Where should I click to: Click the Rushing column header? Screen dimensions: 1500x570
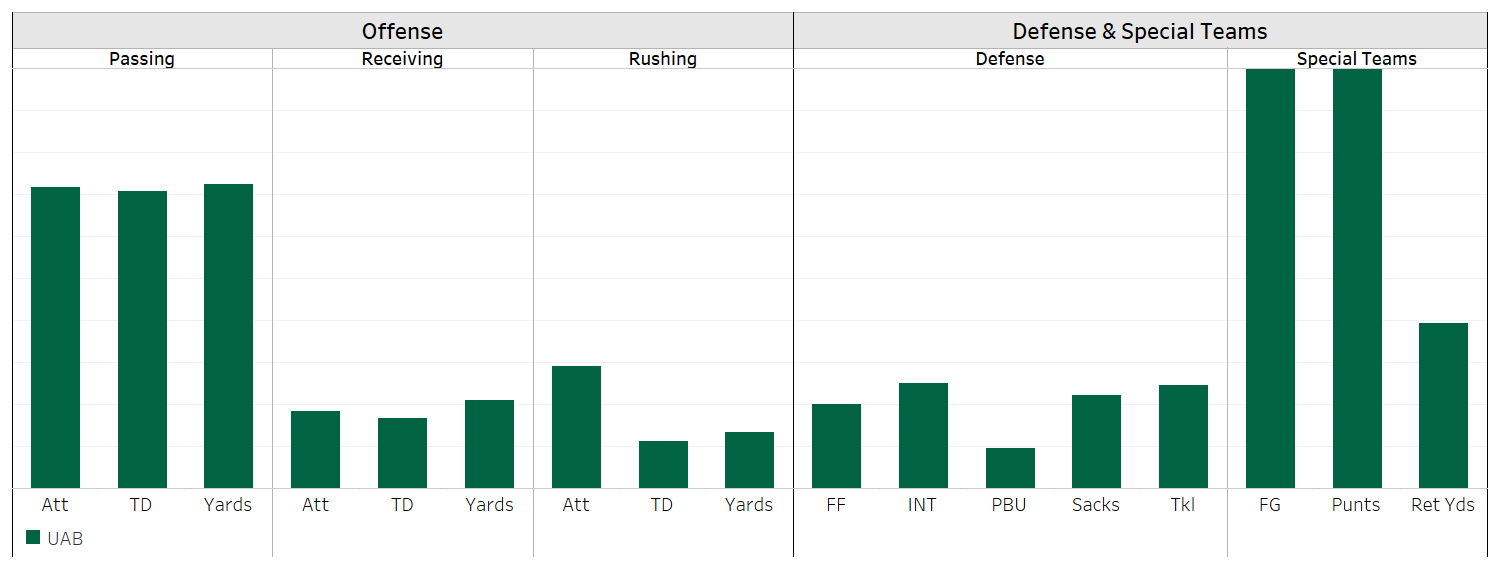coord(663,59)
